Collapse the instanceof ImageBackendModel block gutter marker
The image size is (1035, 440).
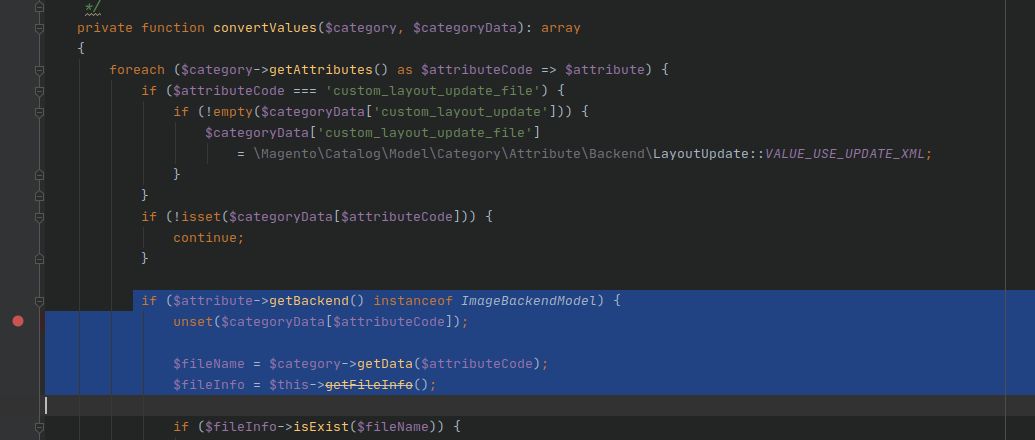(39, 301)
